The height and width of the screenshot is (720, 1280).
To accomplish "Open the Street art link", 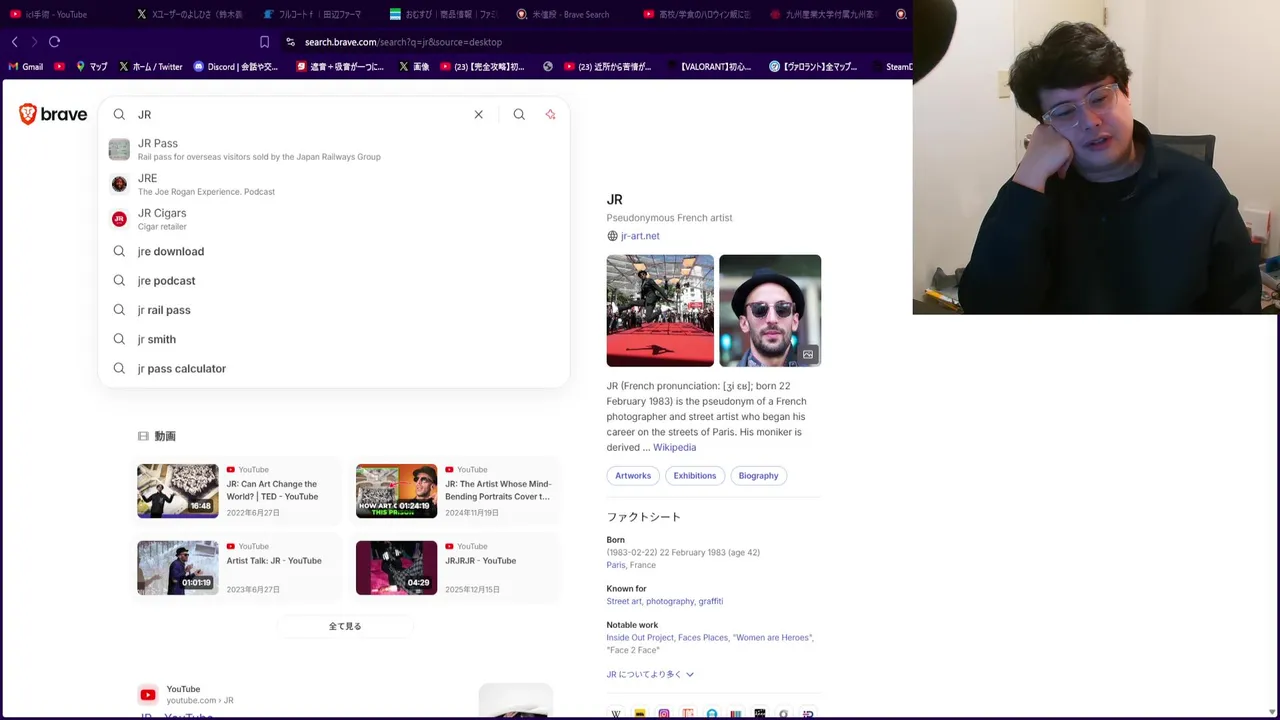I will tap(623, 601).
